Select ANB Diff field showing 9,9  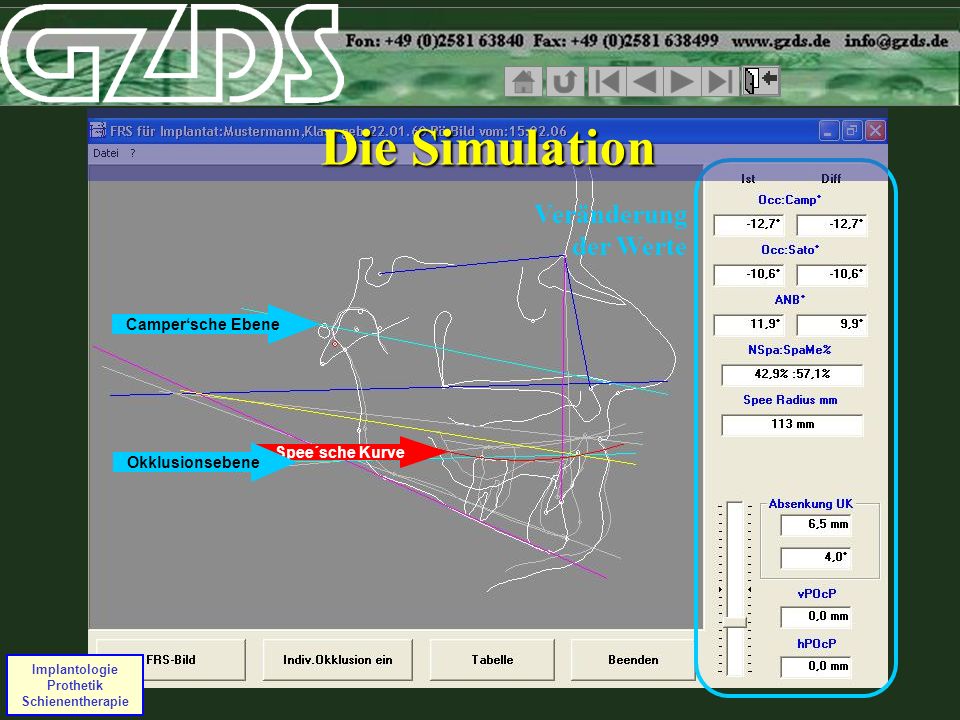831,324
